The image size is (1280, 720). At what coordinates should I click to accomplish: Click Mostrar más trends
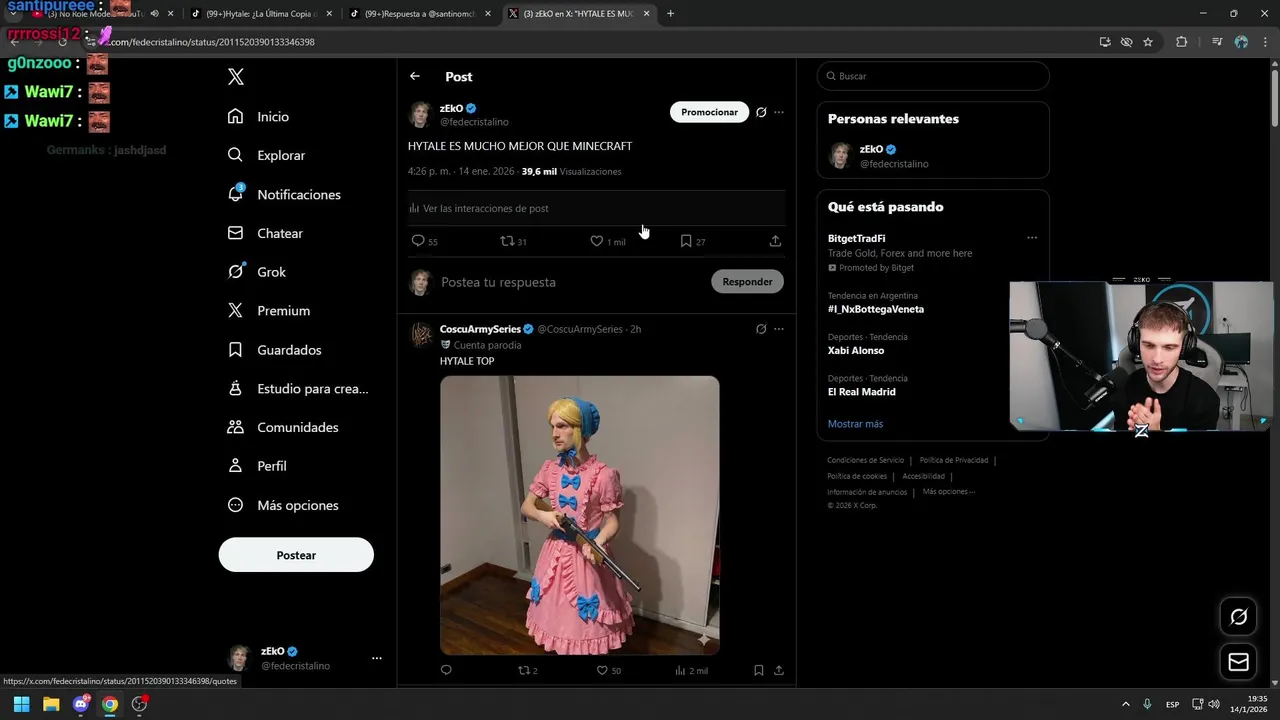[x=855, y=424]
